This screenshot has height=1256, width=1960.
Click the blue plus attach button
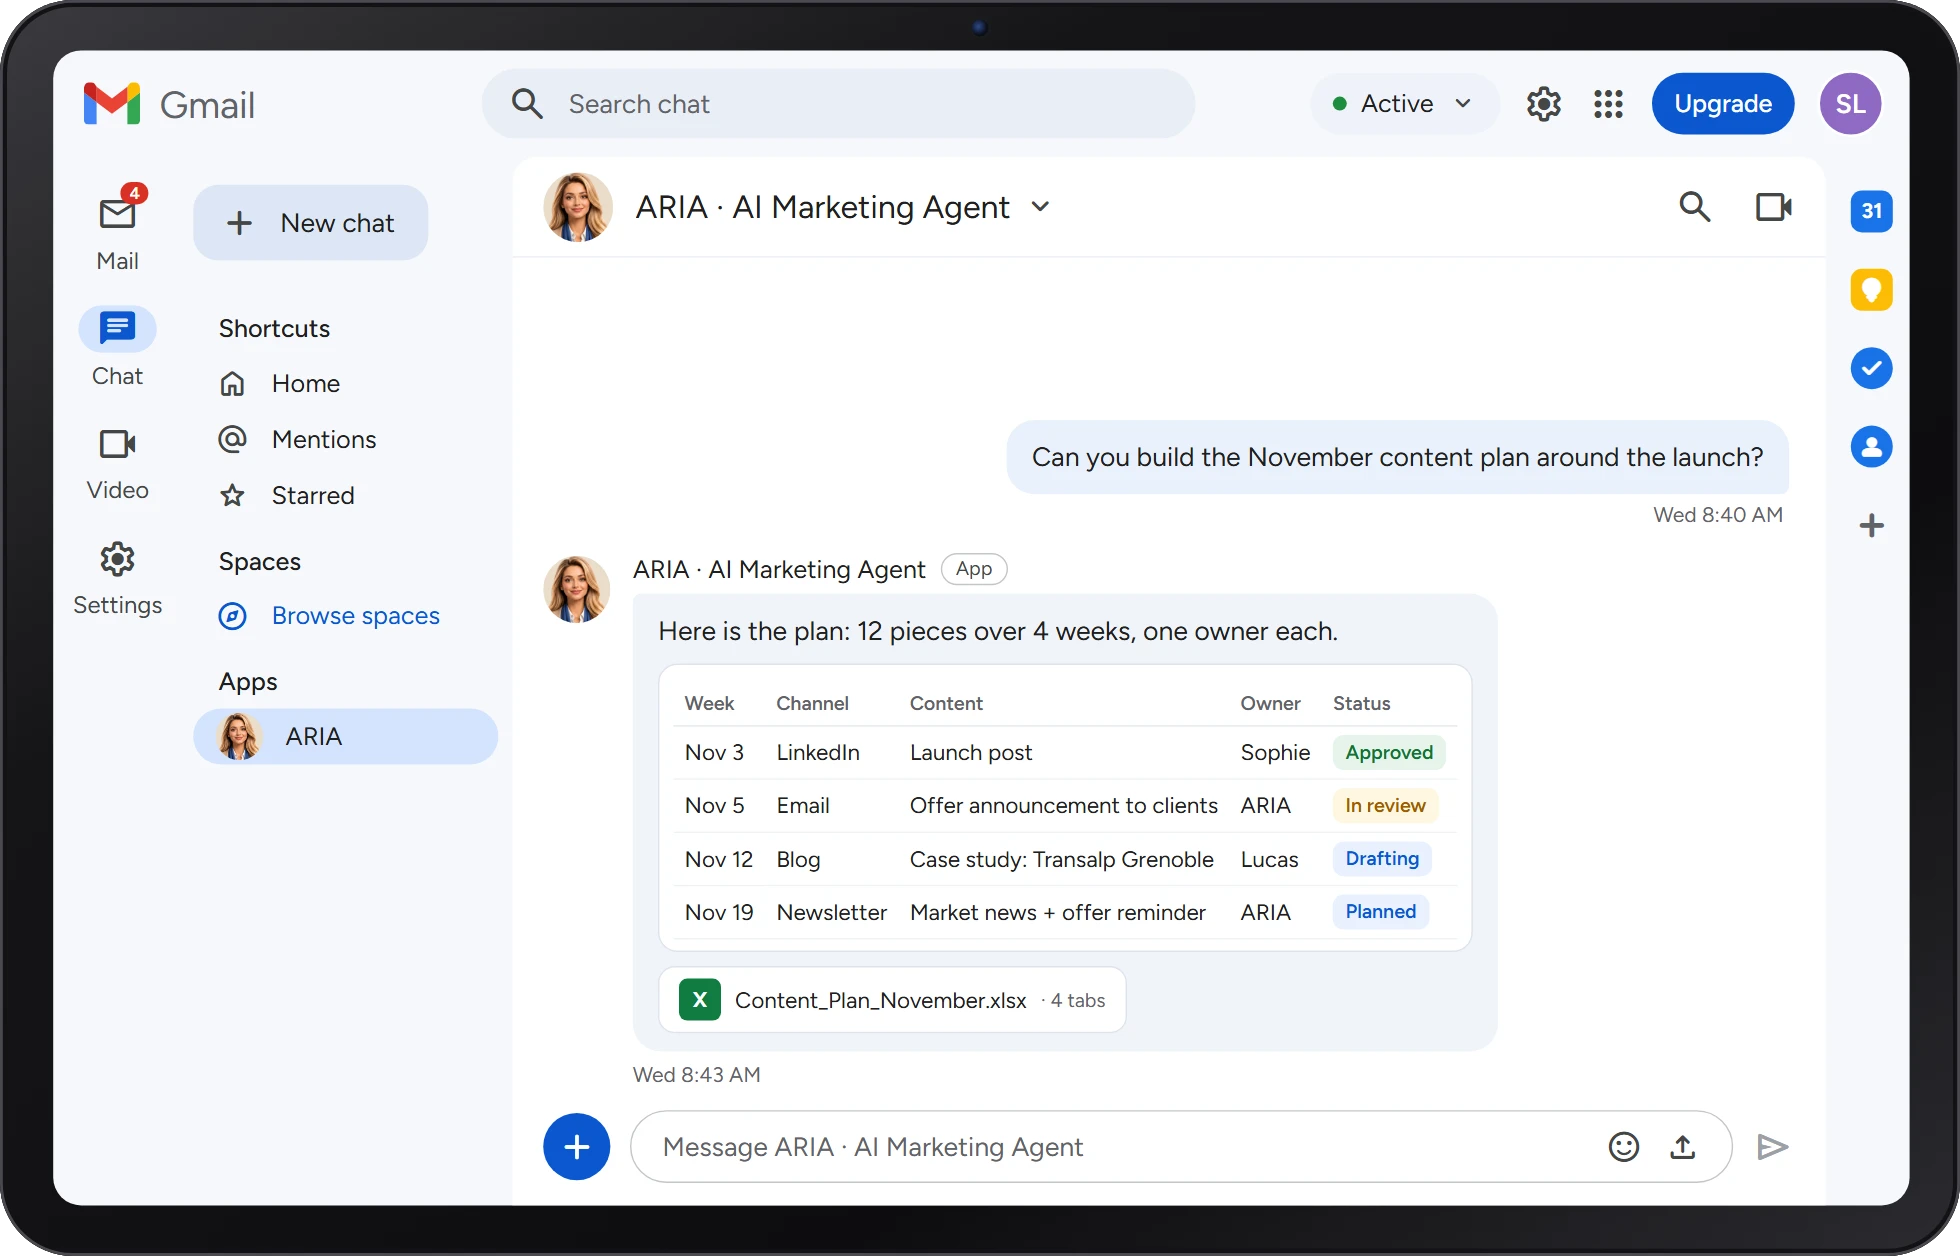pos(577,1147)
